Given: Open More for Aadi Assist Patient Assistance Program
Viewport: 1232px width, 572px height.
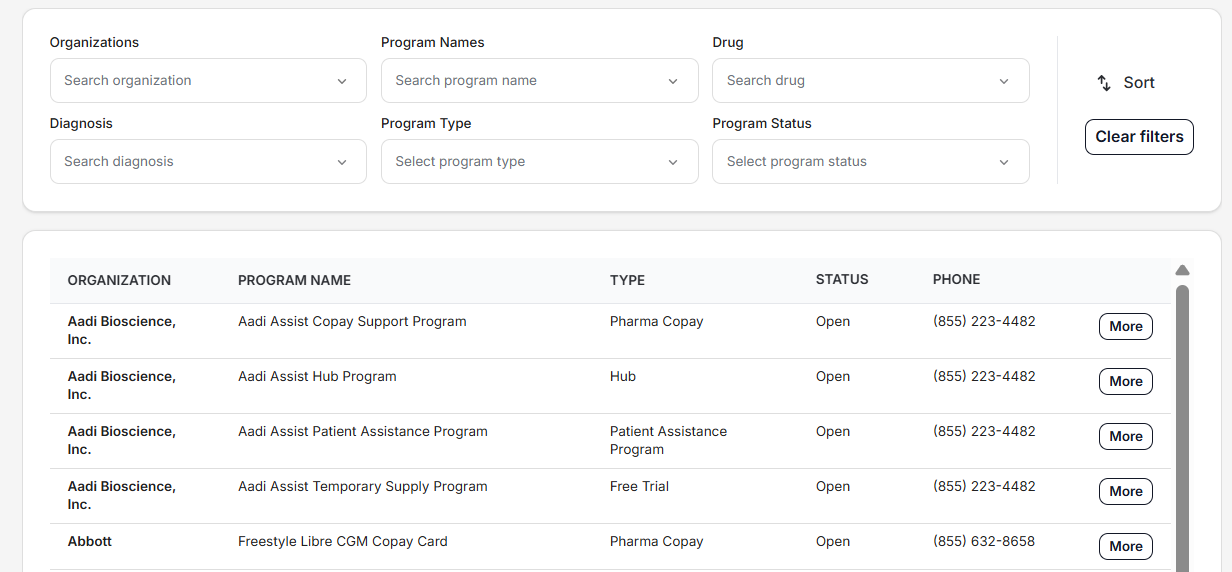Looking at the screenshot, I should click(1125, 436).
